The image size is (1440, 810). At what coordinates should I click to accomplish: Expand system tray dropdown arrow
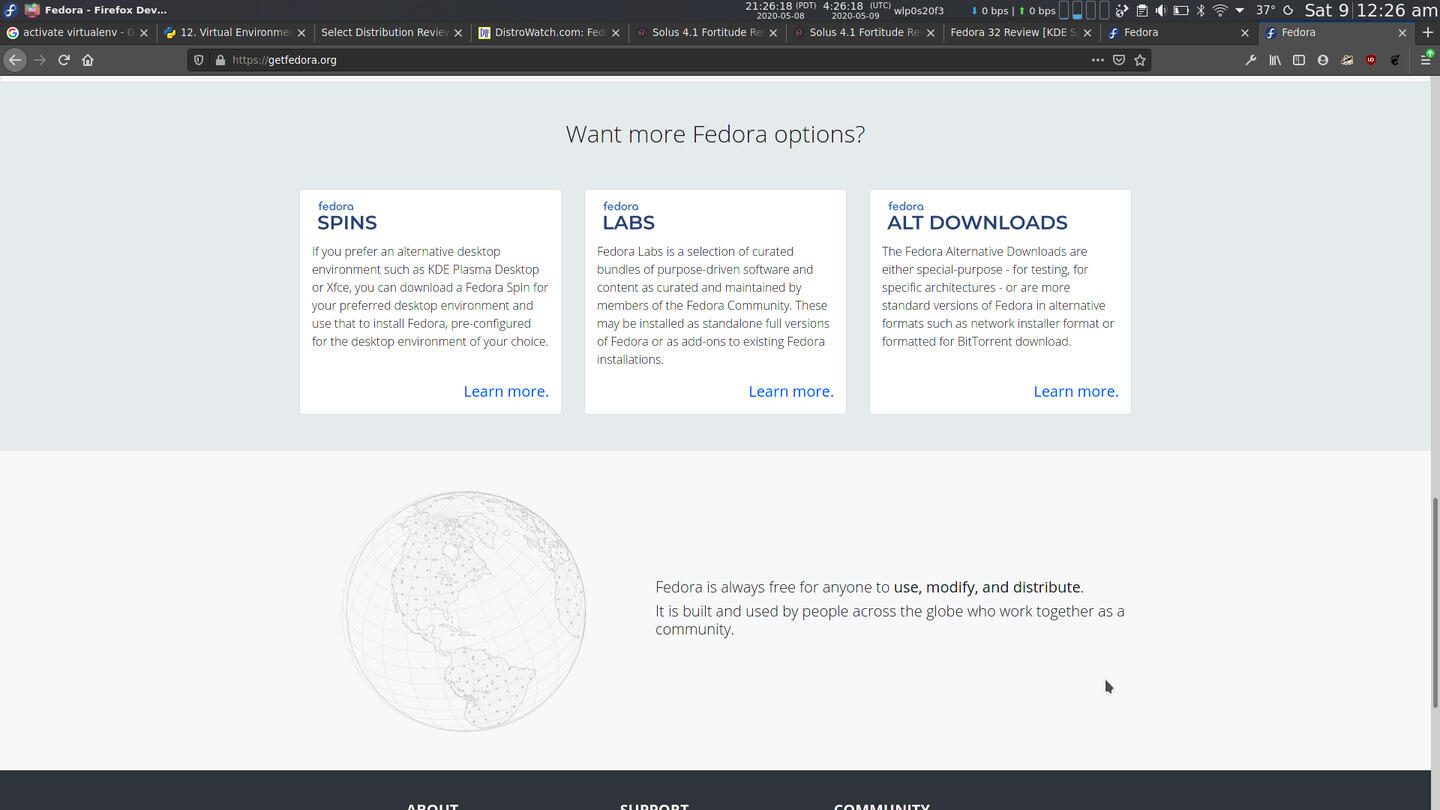click(x=1240, y=10)
